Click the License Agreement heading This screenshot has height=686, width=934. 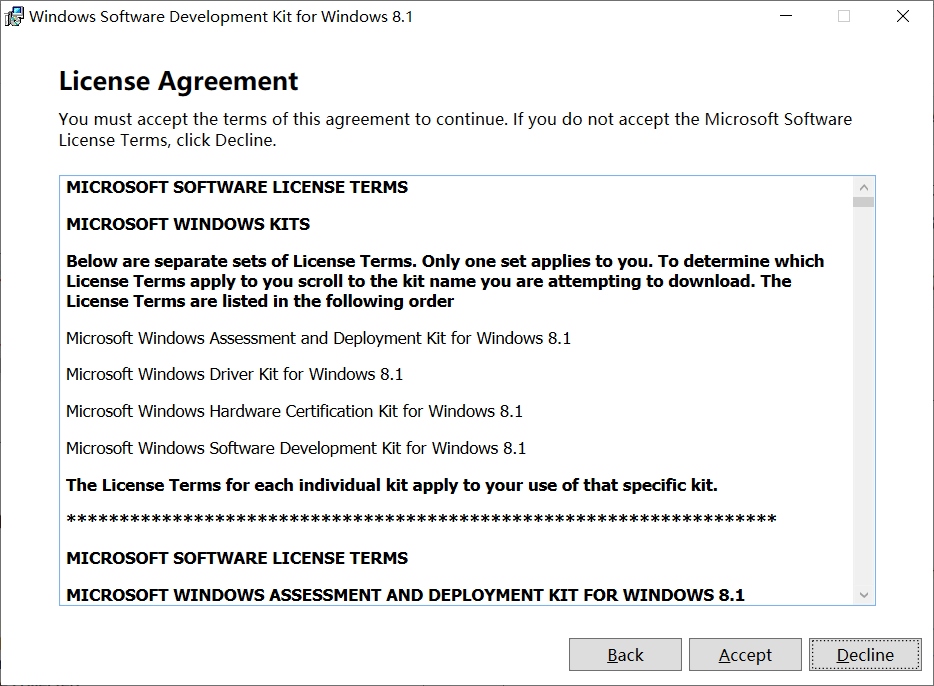(x=179, y=81)
